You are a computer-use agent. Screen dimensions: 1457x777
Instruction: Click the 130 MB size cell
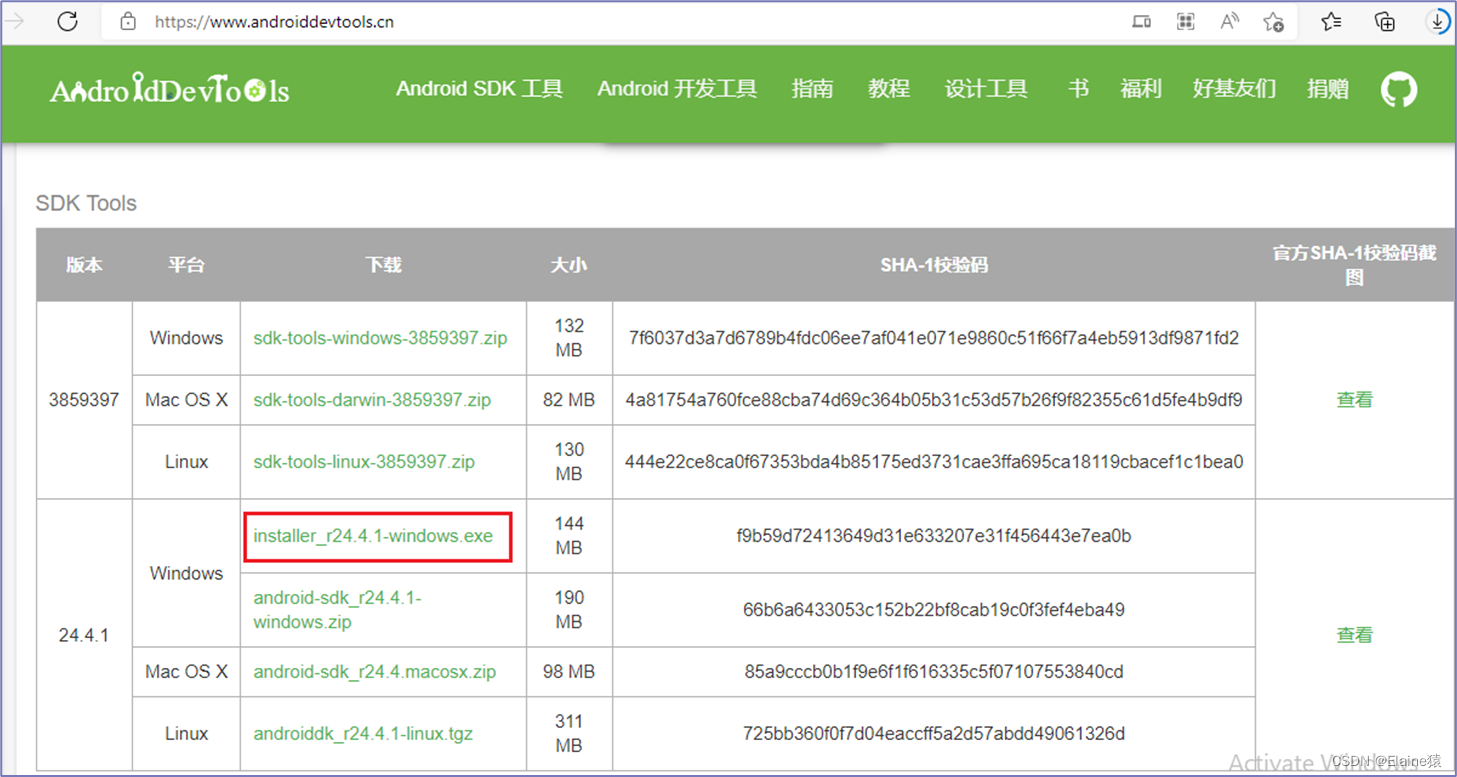[569, 462]
